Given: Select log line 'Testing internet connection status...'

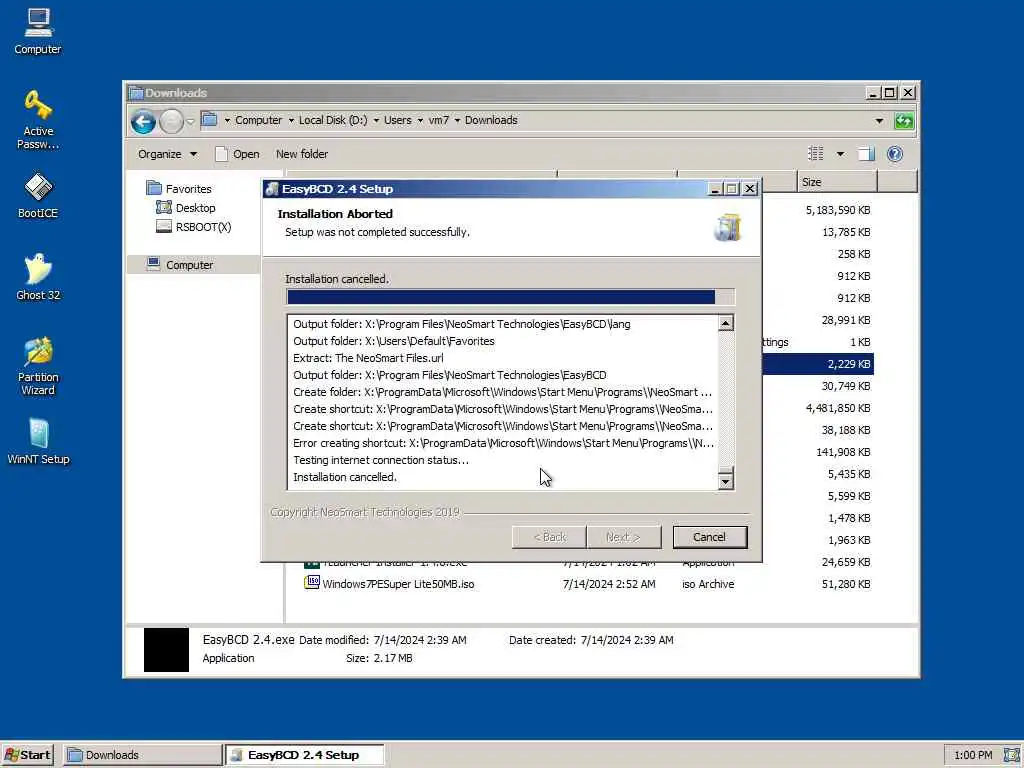Looking at the screenshot, I should 381,460.
